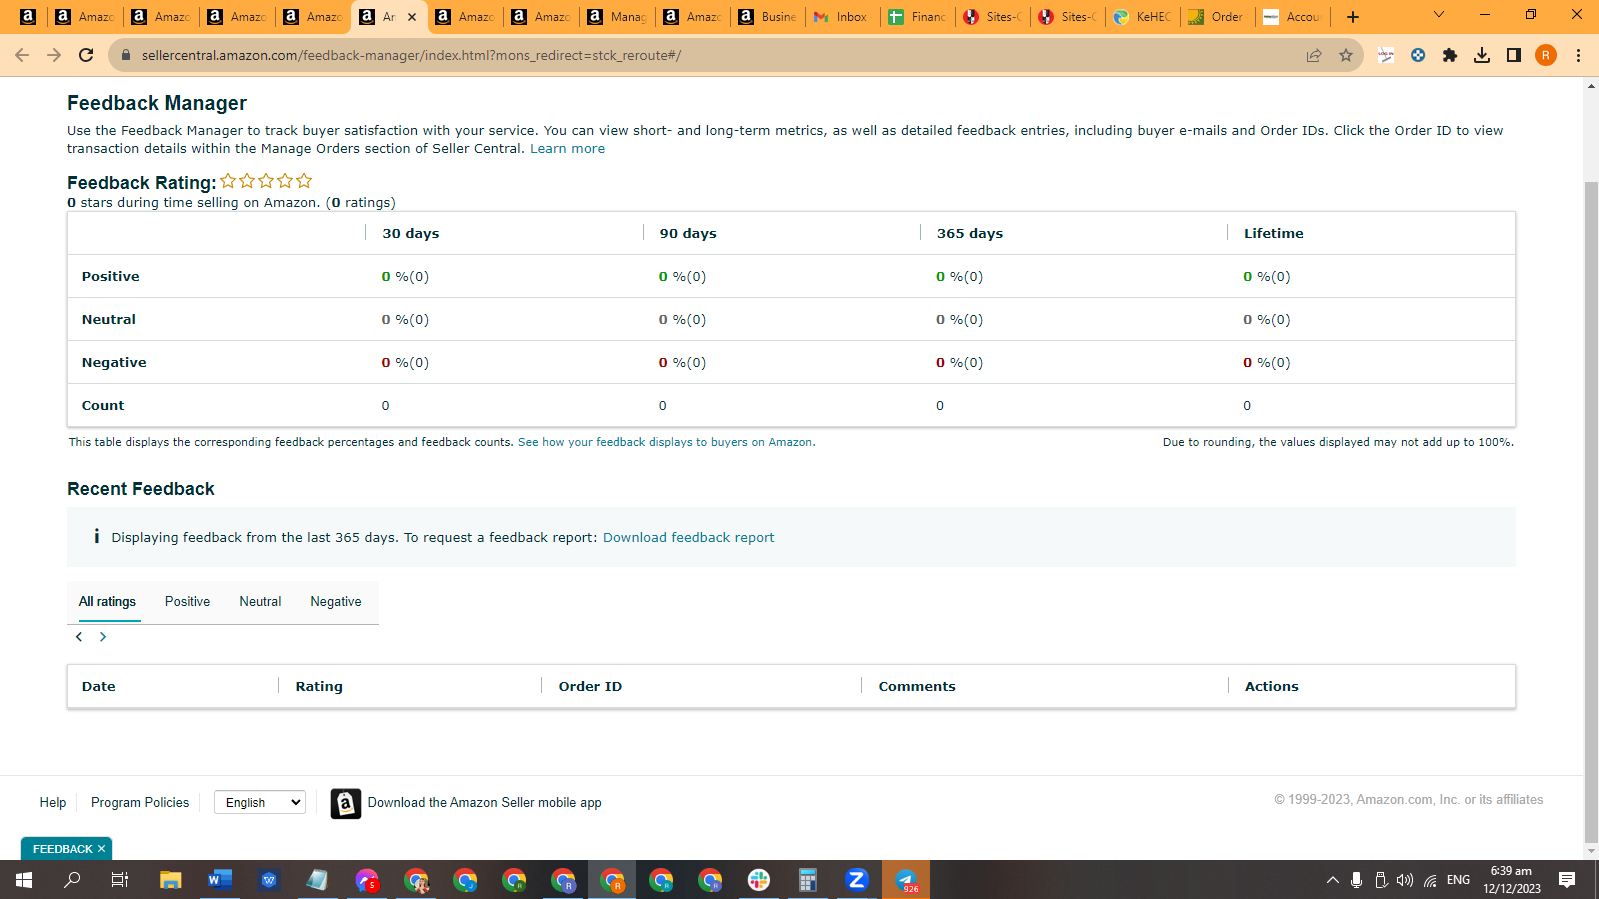Open the clock showing 6:39 am
1599x899 pixels.
point(1511,880)
